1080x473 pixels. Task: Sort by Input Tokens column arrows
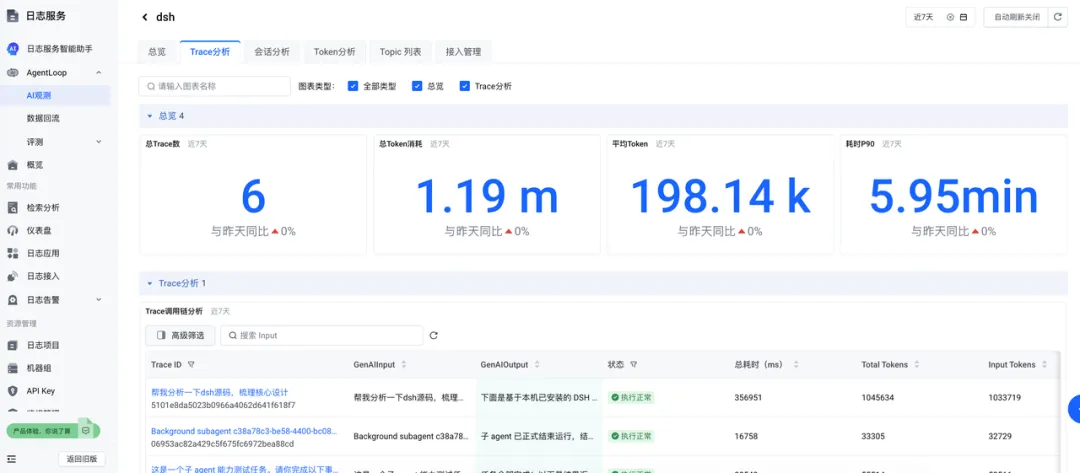(1045, 364)
